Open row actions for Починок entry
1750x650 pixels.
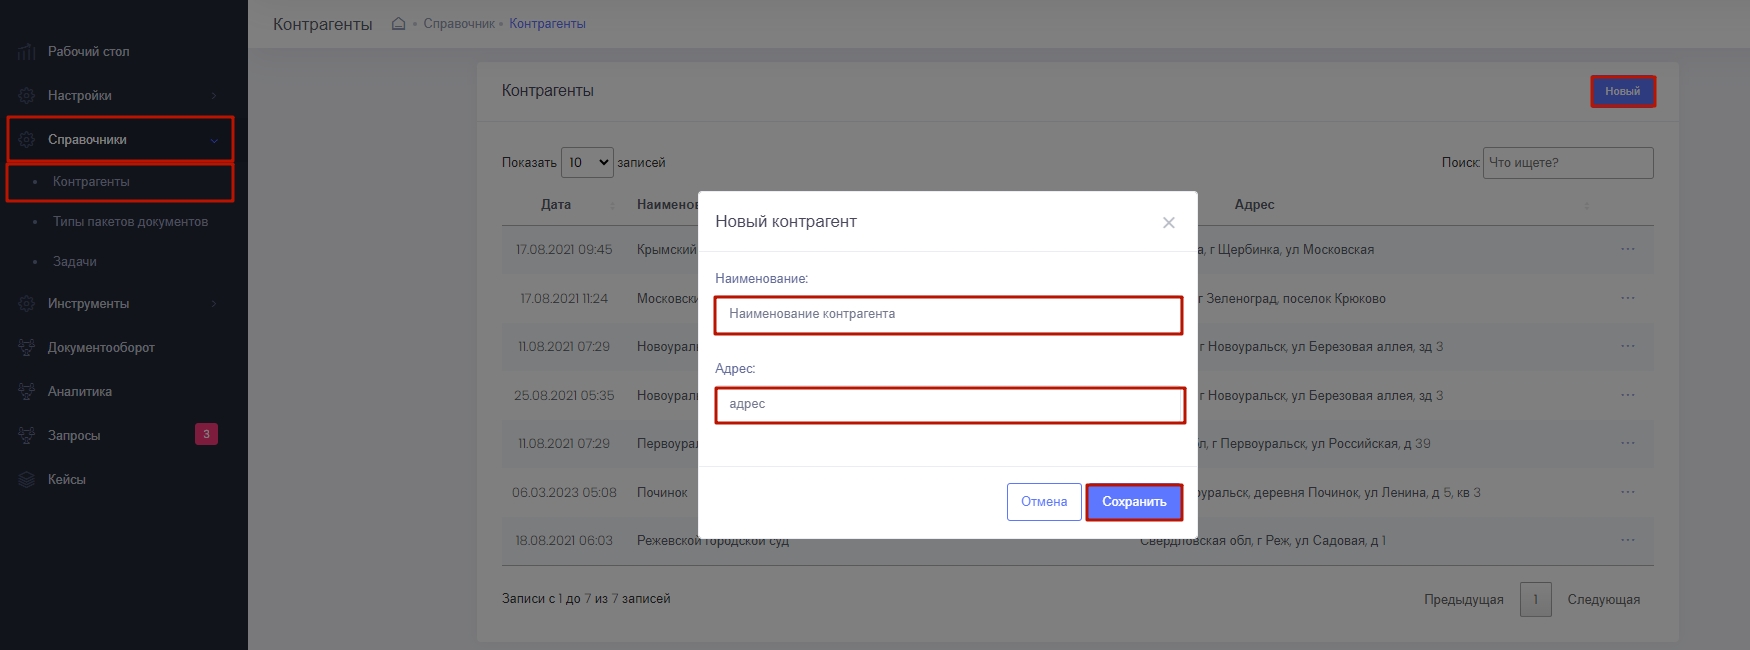[x=1627, y=492]
